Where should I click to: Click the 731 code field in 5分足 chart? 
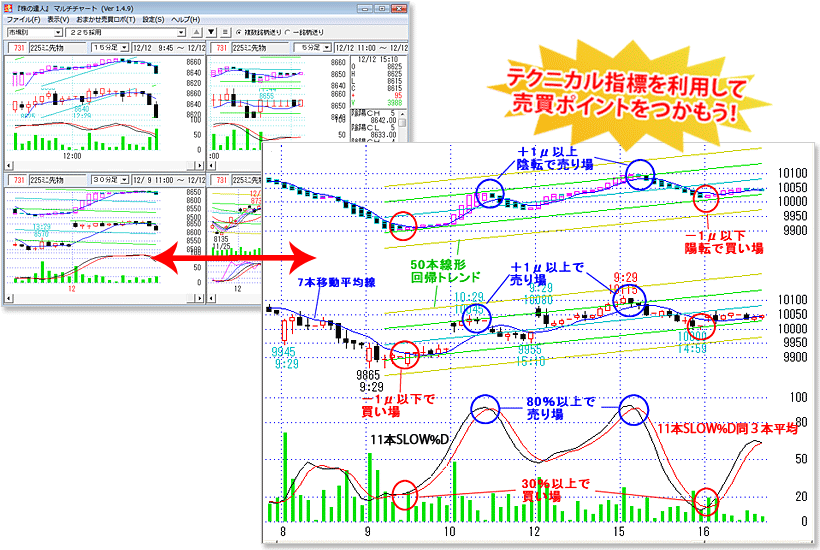pos(221,48)
